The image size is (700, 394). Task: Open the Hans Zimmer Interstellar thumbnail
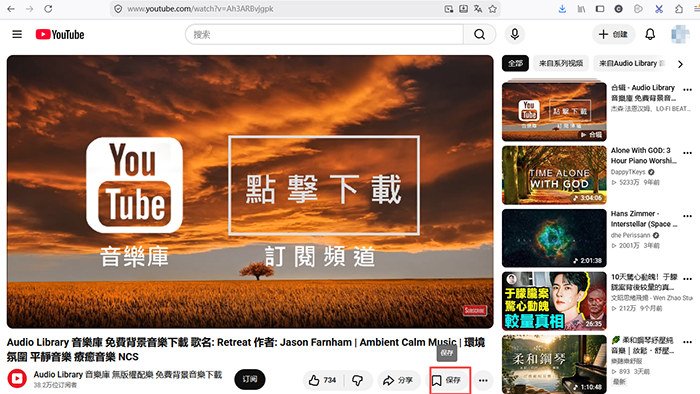coord(554,238)
